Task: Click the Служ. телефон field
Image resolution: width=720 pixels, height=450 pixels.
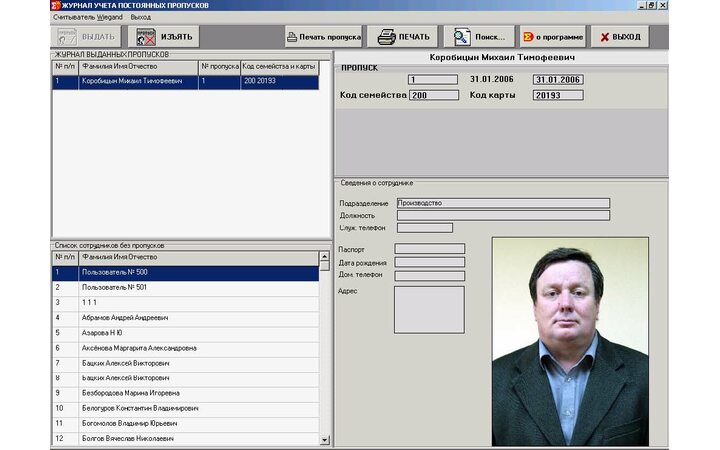Action: tap(425, 228)
